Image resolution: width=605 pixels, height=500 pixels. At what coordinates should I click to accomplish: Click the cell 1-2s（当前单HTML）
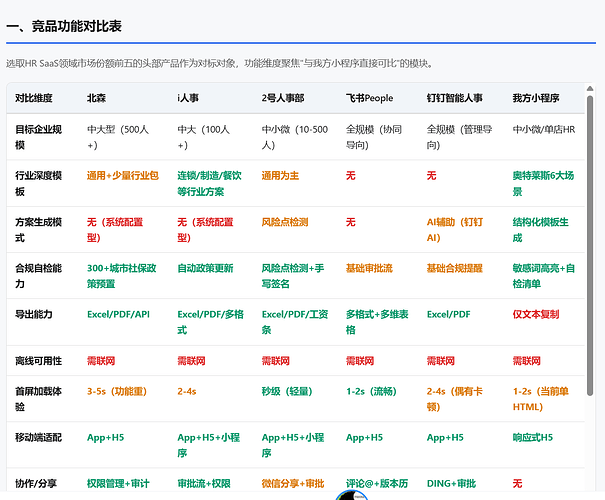point(541,399)
